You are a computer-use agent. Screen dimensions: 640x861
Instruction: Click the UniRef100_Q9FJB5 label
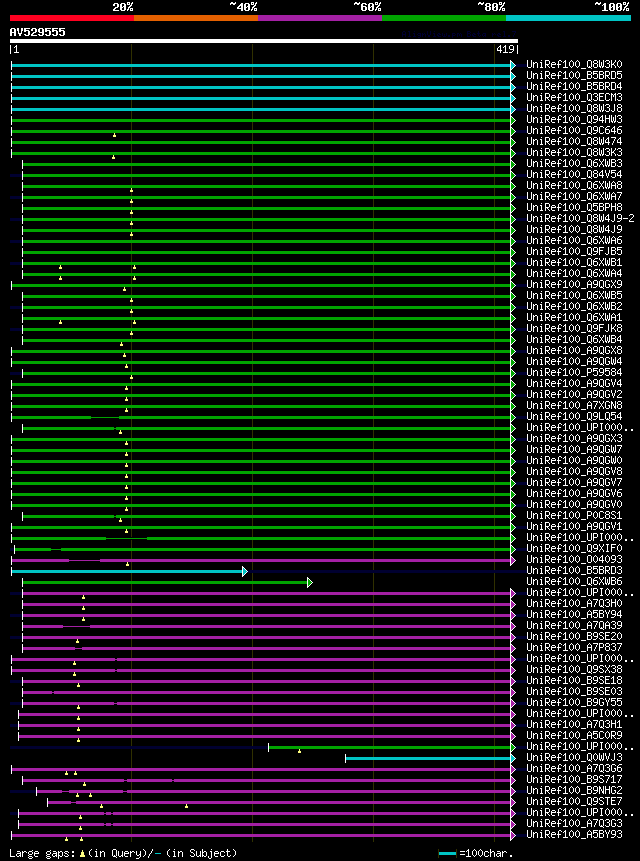pyautogui.click(x=574, y=251)
